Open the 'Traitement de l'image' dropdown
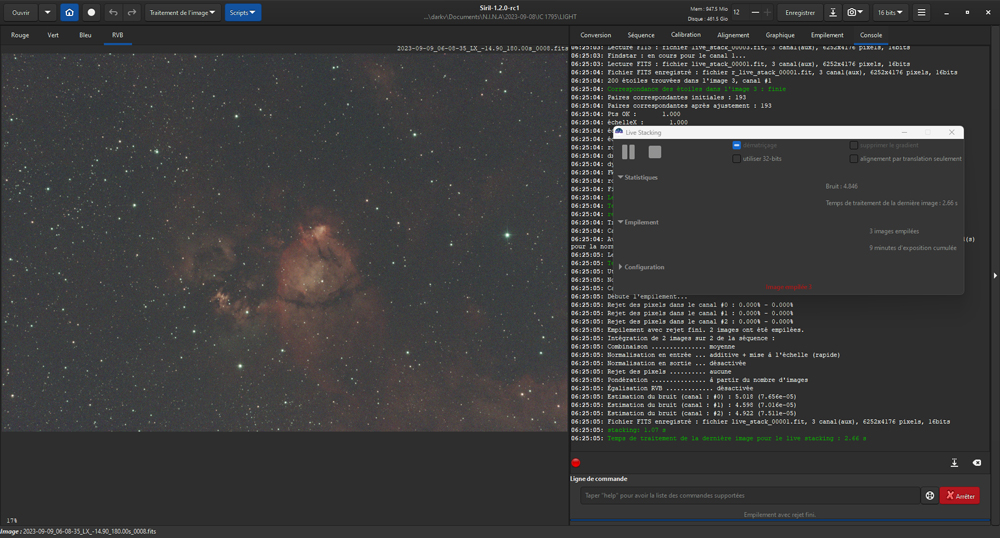 point(182,13)
